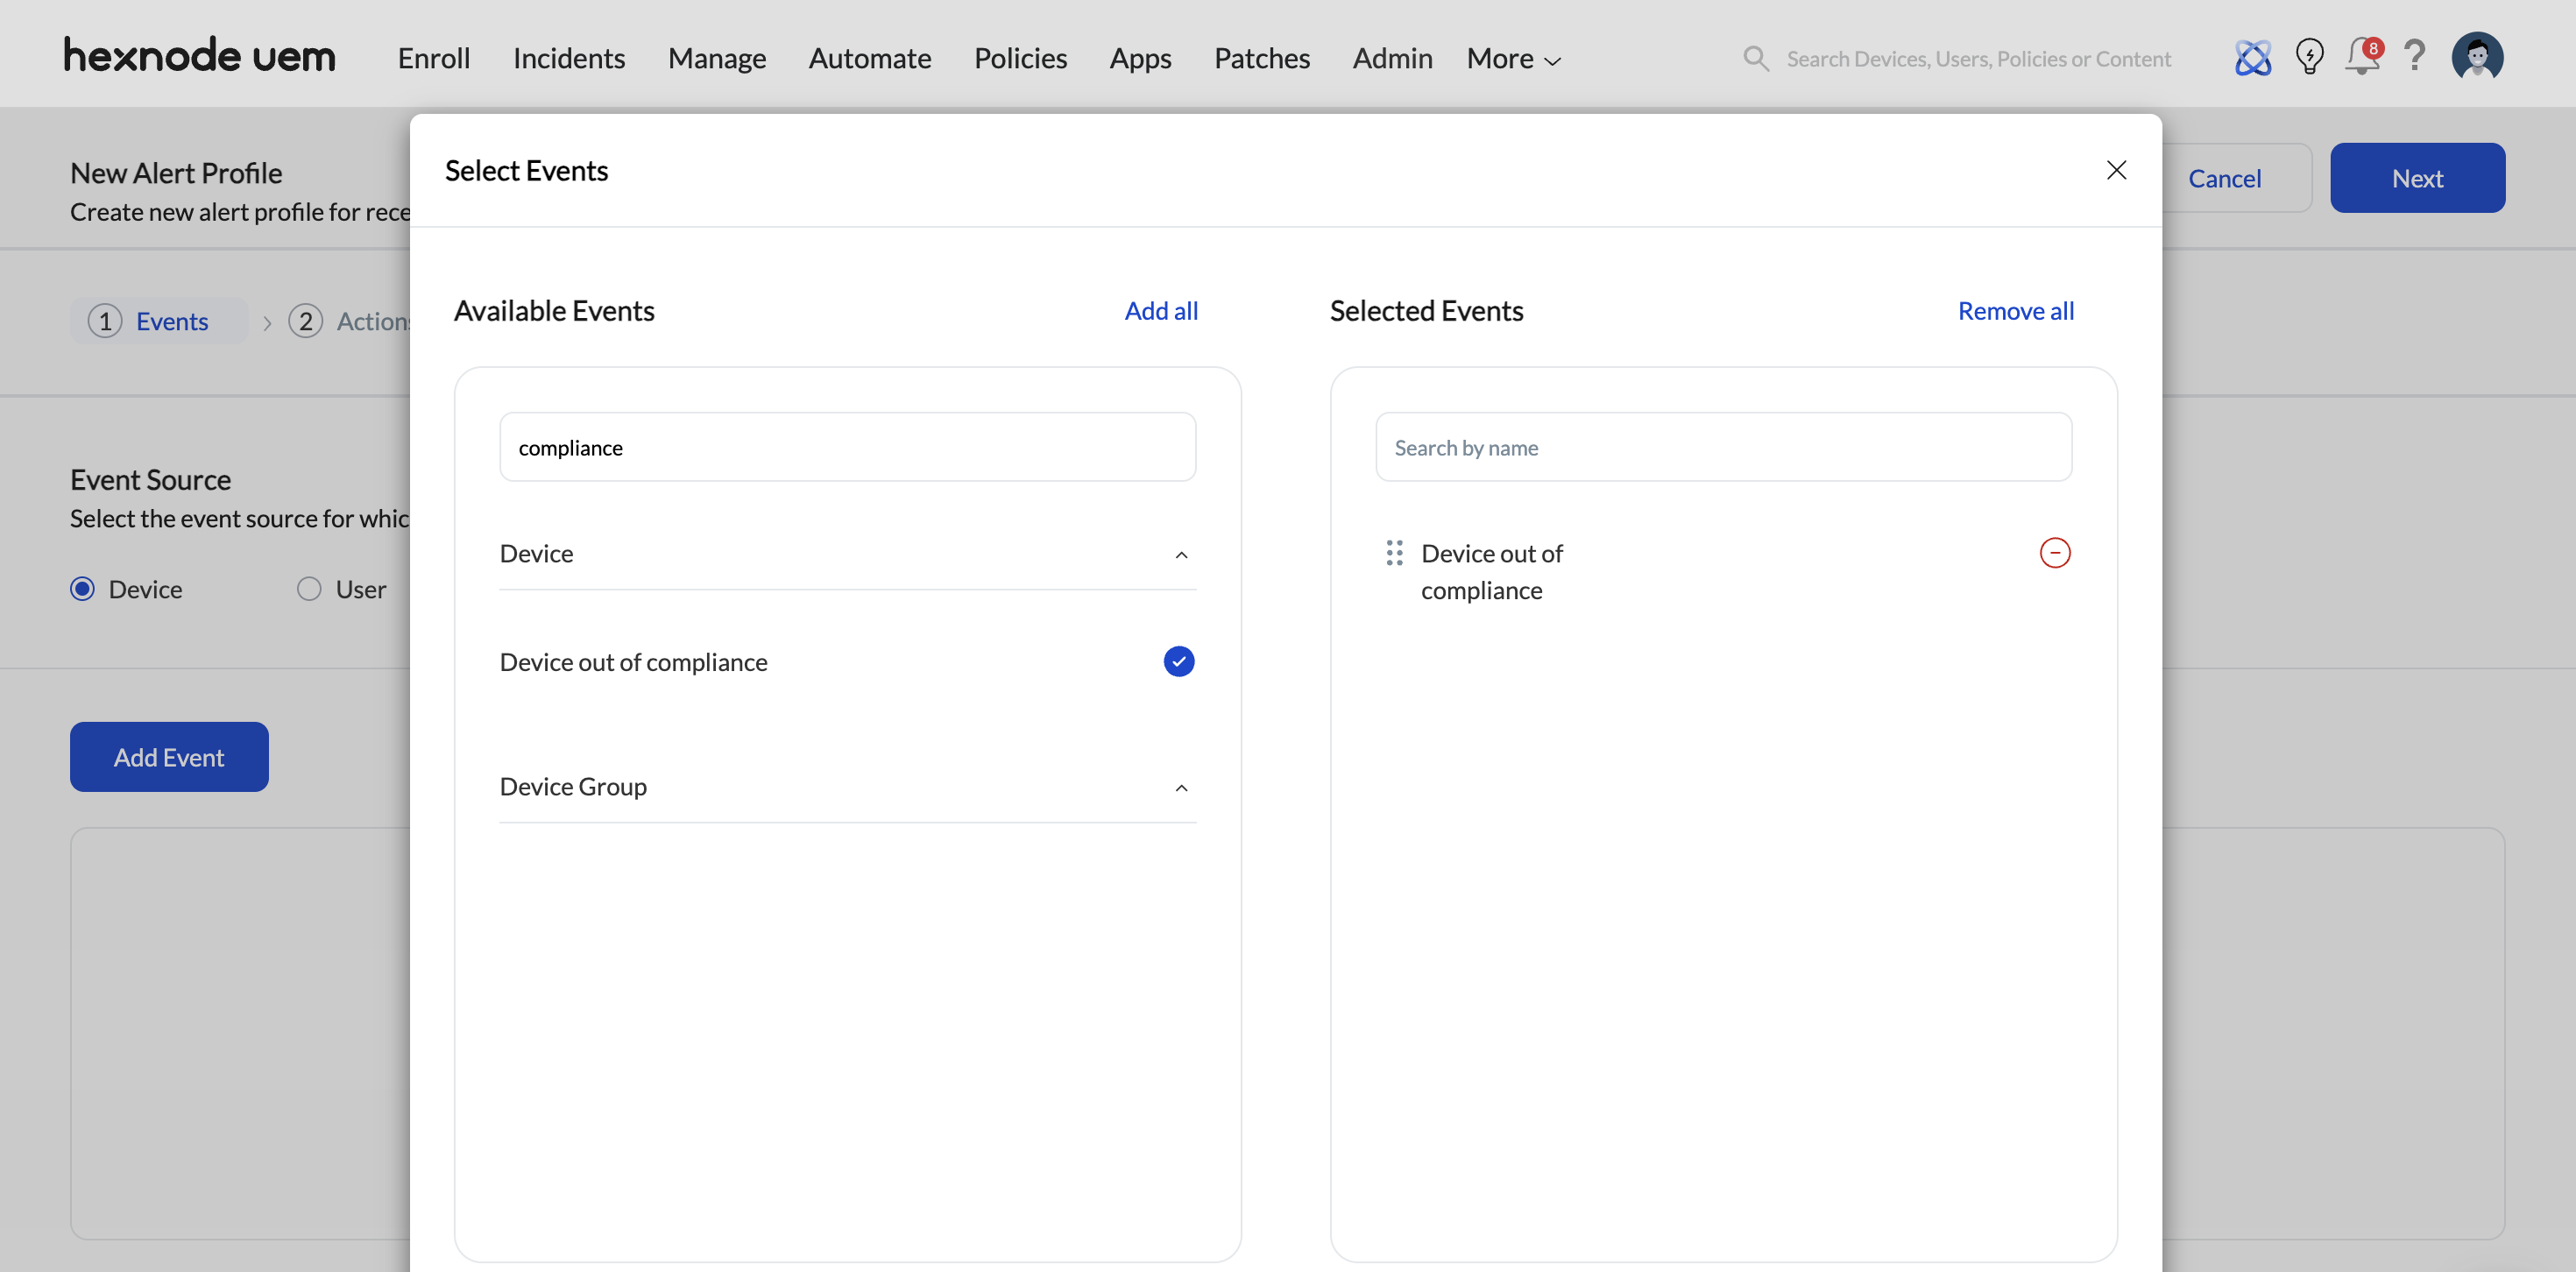This screenshot has width=2576, height=1272.
Task: Select the Device radio button
Action: coord(83,589)
